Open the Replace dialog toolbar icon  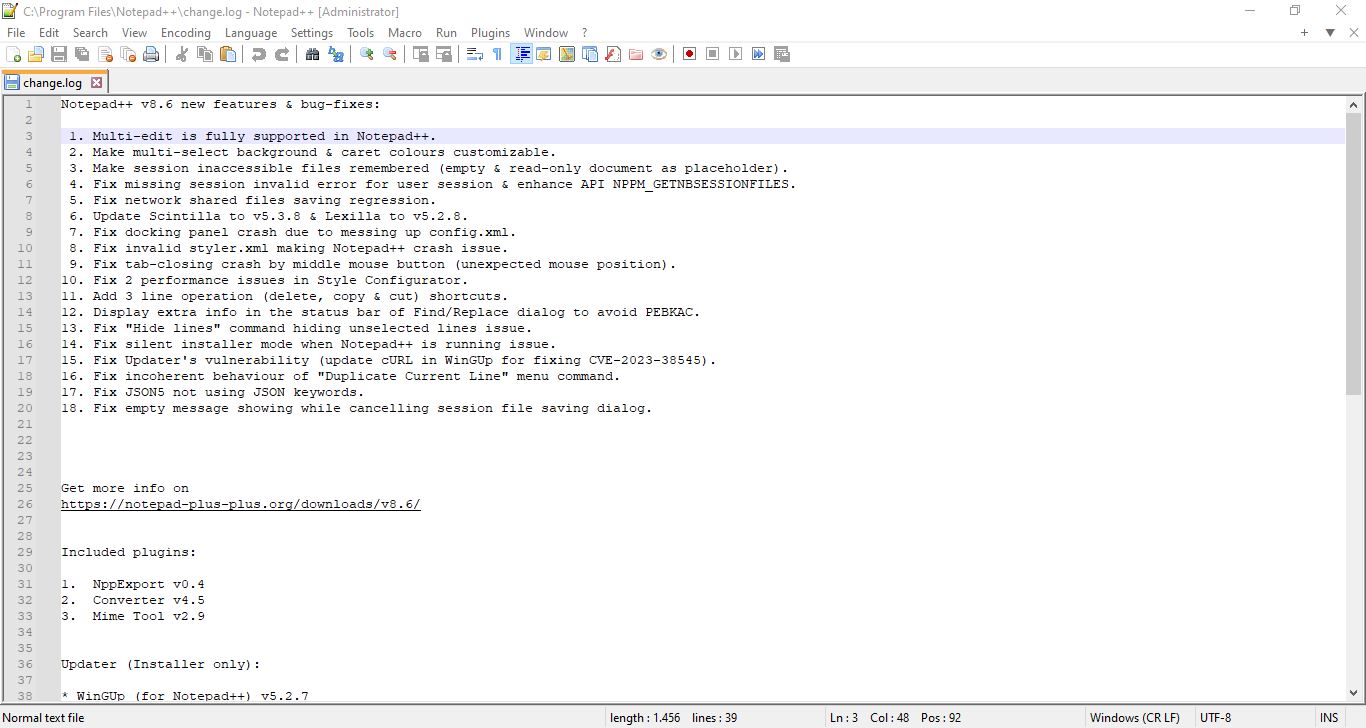pos(336,54)
